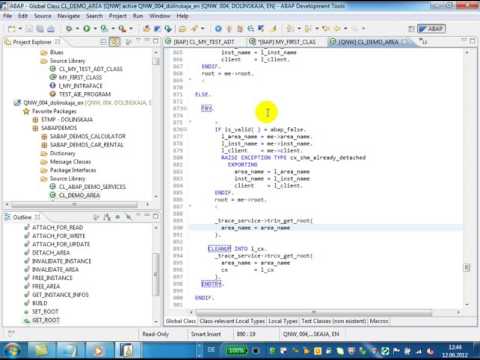This screenshot has height=360, width=480.
Task: Click the Save toolbar icon
Action: pyautogui.click(x=29, y=29)
